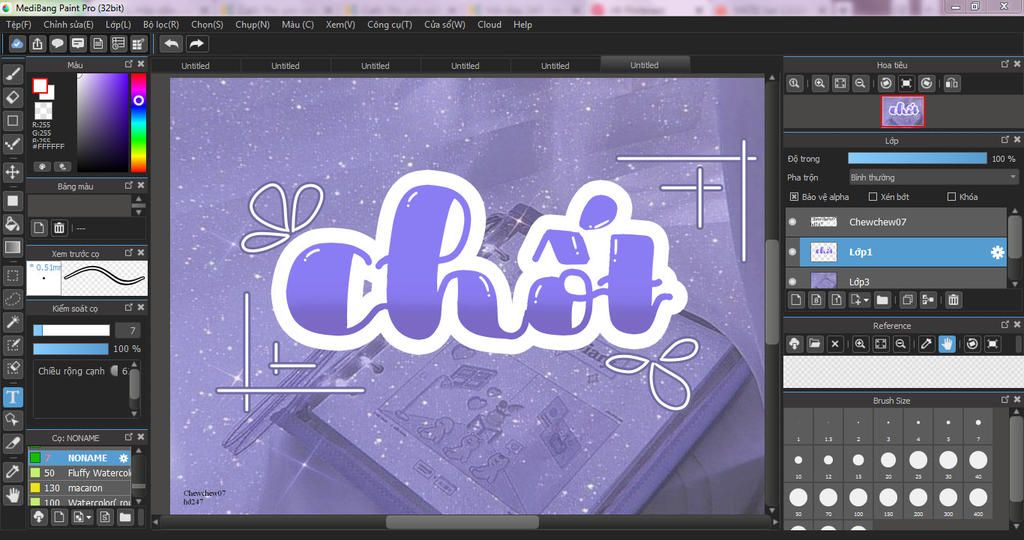Open the Pha trộn blend mode dropdown
1024x540 pixels.
coord(933,177)
